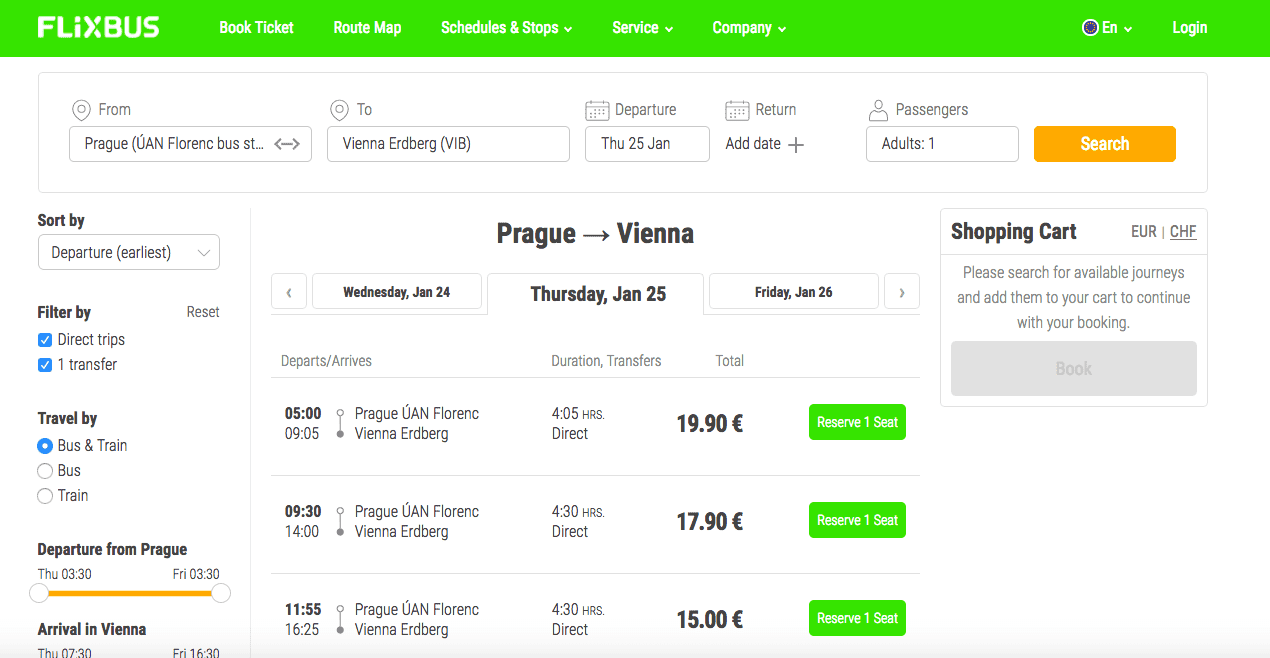Select the Bus only travel option
This screenshot has height=658, width=1270.
pos(45,471)
